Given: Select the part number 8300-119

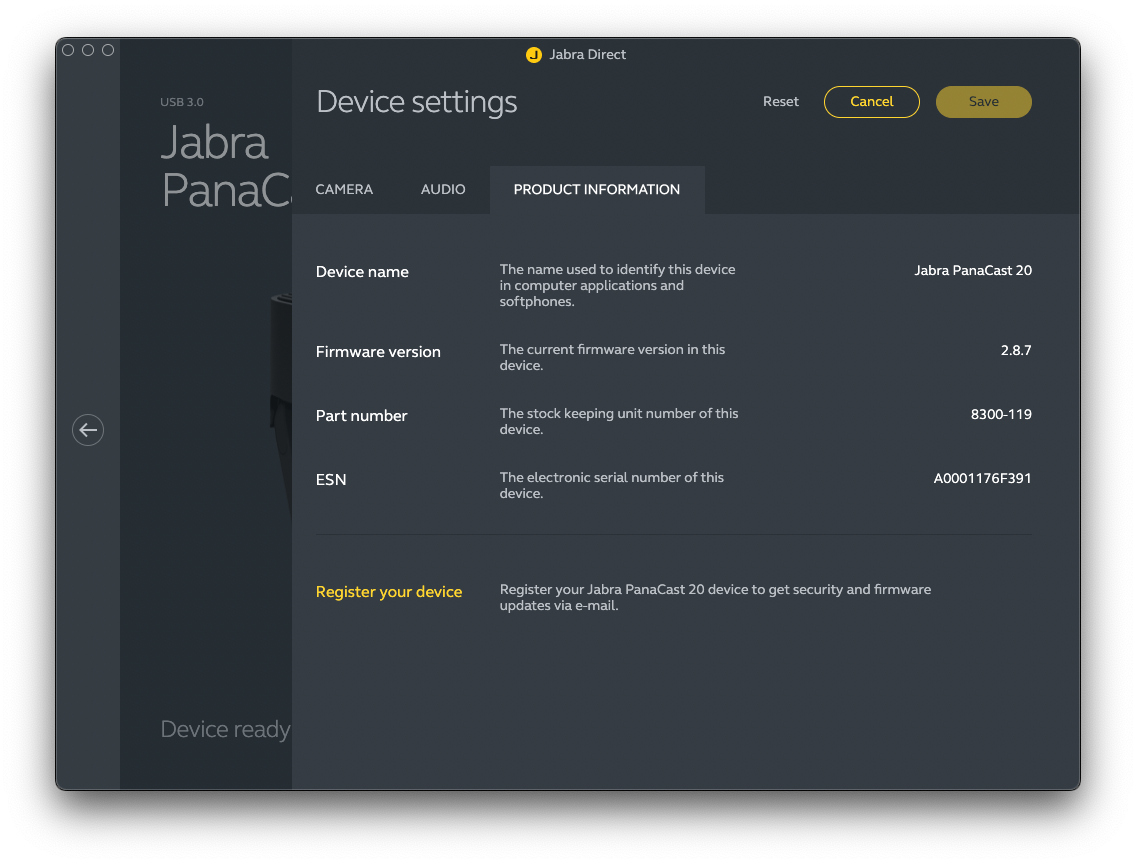Looking at the screenshot, I should [x=1001, y=414].
